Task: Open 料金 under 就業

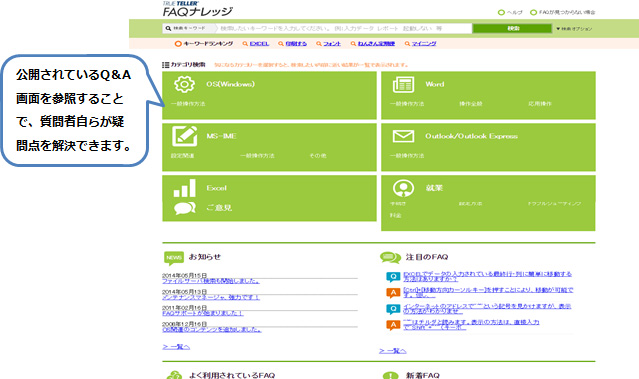Action: [395, 216]
